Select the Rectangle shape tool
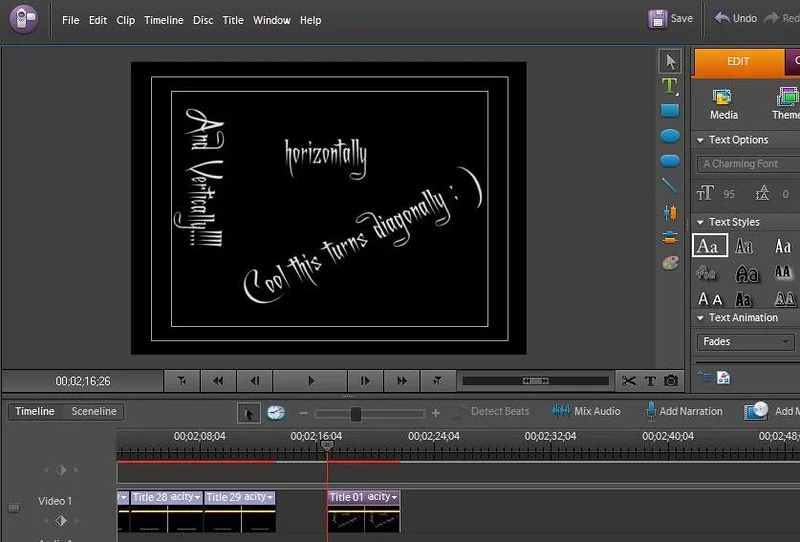Viewport: 800px width, 542px height. coord(670,110)
